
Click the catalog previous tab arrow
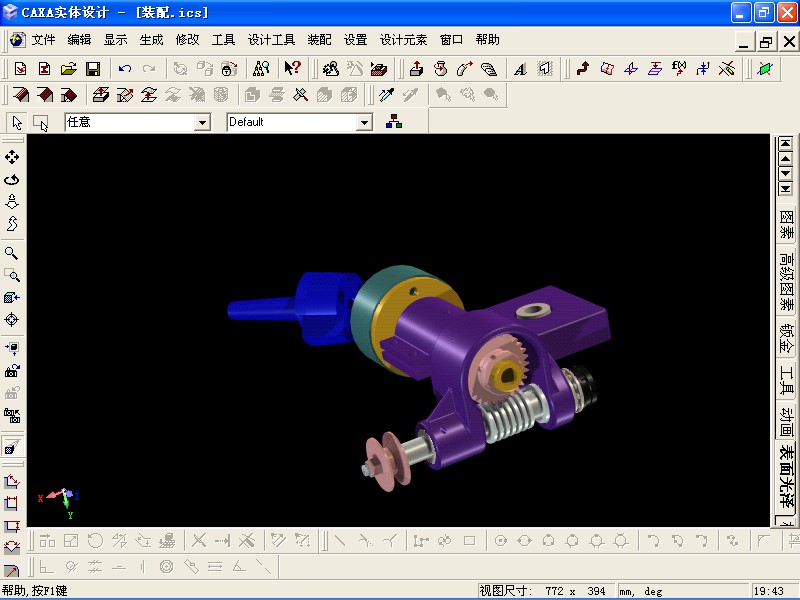(785, 159)
